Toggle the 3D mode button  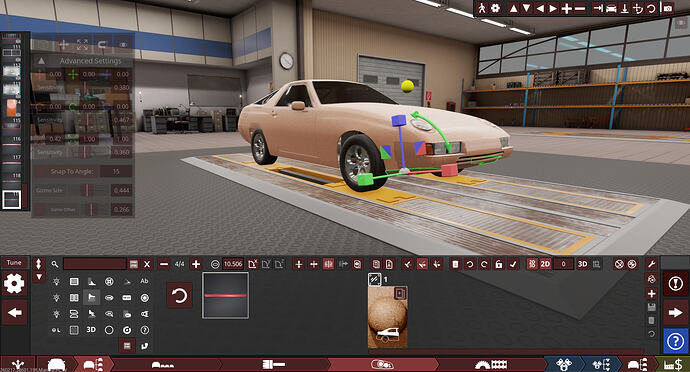[582, 264]
